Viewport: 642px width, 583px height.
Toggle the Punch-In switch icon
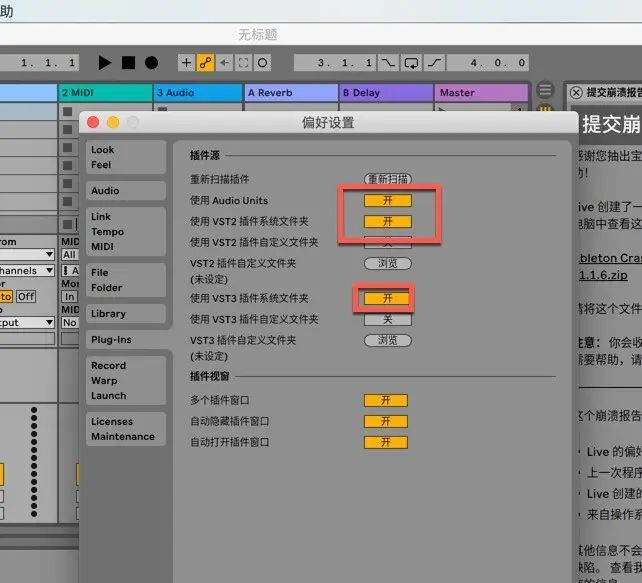point(388,63)
